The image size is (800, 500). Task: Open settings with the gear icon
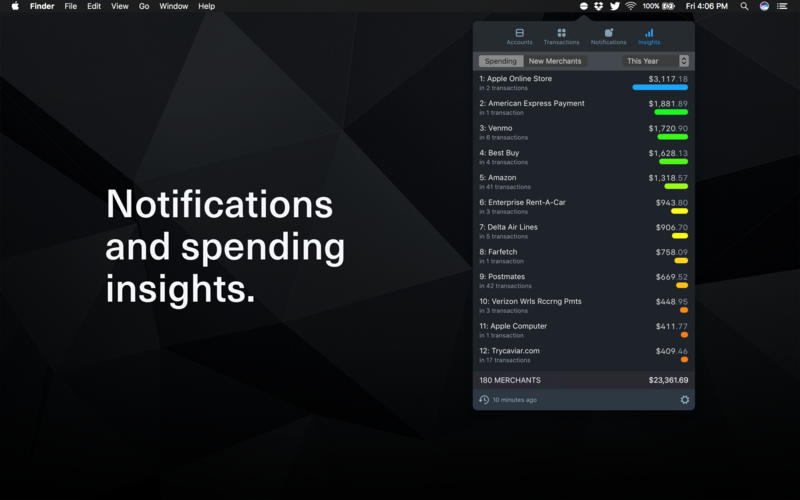point(685,400)
